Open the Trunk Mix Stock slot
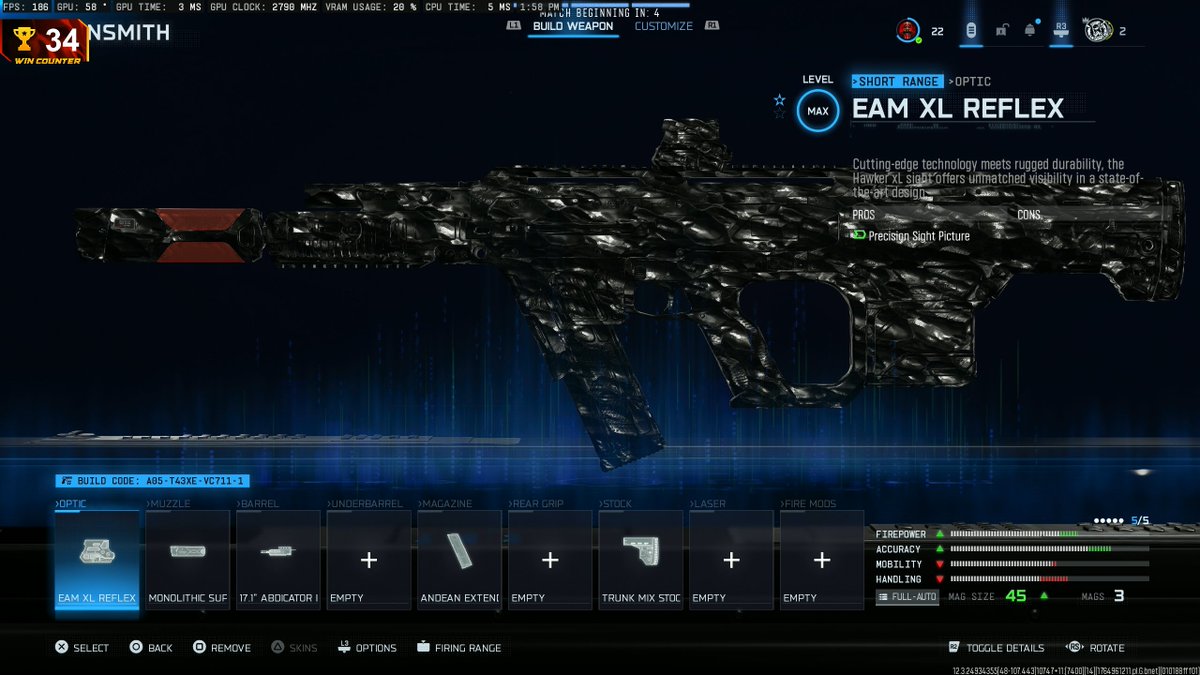Viewport: 1200px width, 675px height. coord(641,560)
